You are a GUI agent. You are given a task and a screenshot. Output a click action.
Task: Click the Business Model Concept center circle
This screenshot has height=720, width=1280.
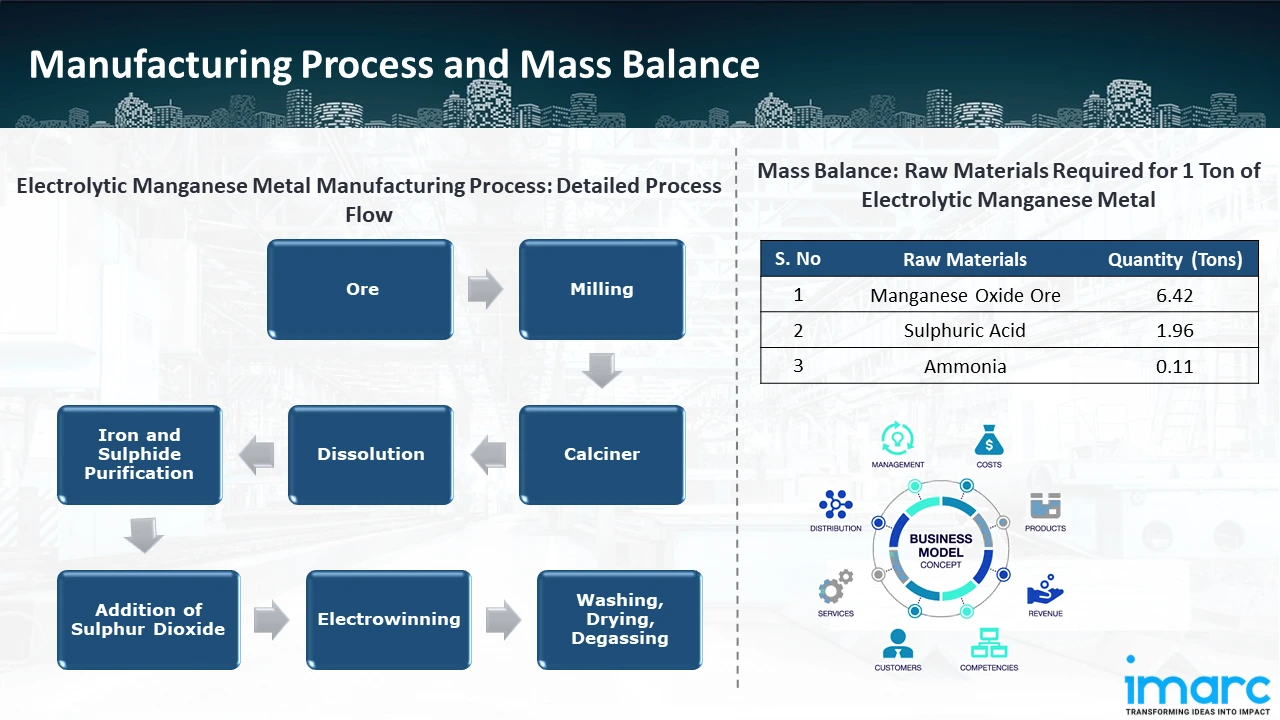[x=940, y=551]
